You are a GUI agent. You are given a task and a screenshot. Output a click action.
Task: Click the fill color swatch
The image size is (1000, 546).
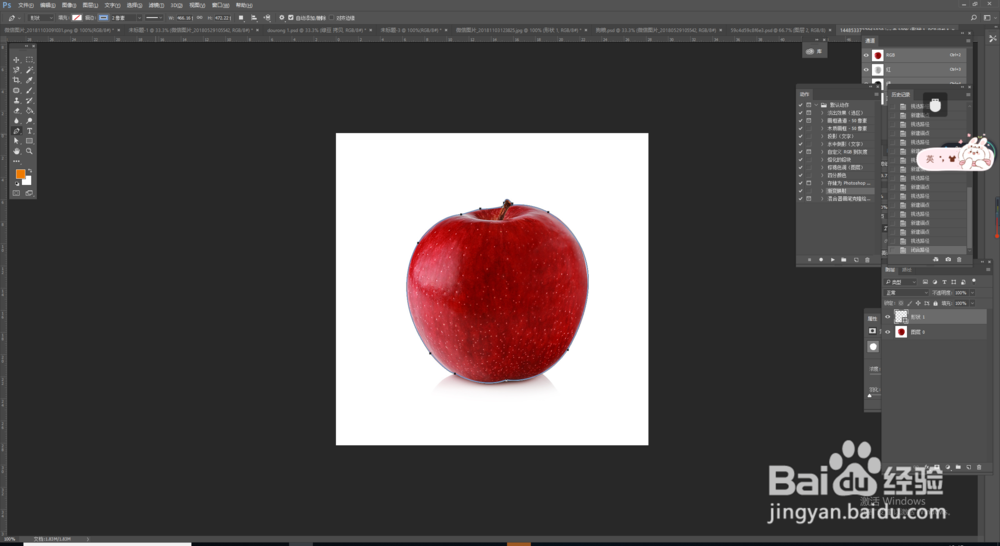coord(77,18)
